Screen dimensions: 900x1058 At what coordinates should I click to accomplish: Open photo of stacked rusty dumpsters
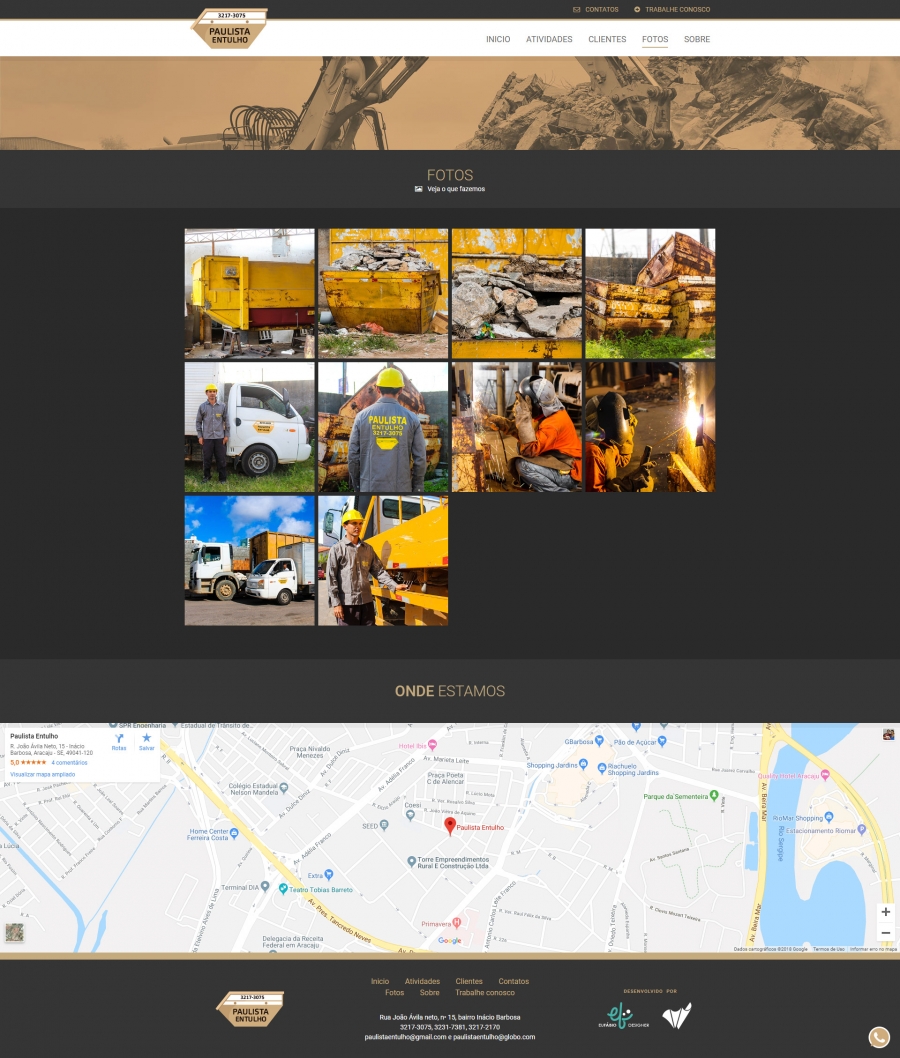click(650, 294)
